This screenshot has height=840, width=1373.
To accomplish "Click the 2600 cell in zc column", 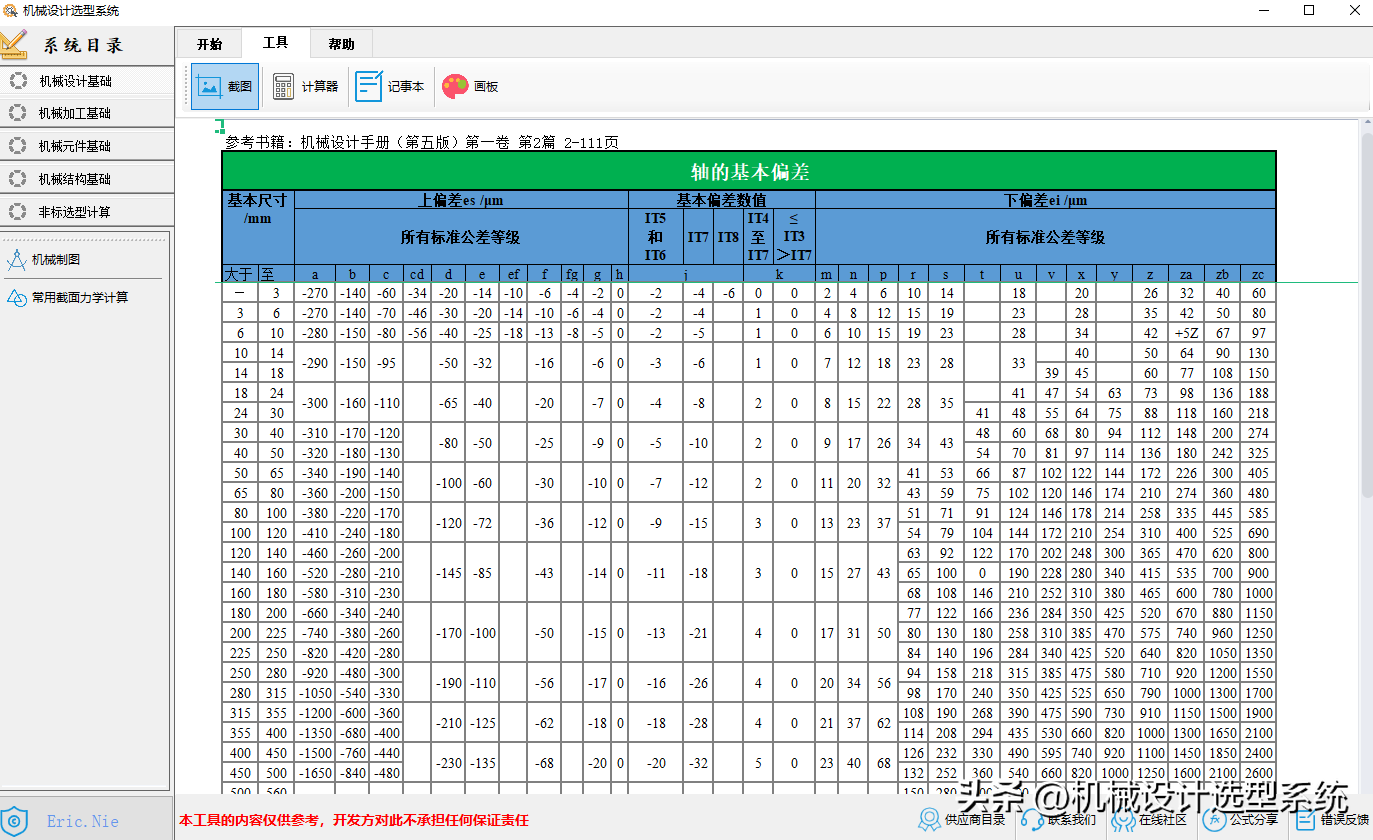I will pos(1259,773).
